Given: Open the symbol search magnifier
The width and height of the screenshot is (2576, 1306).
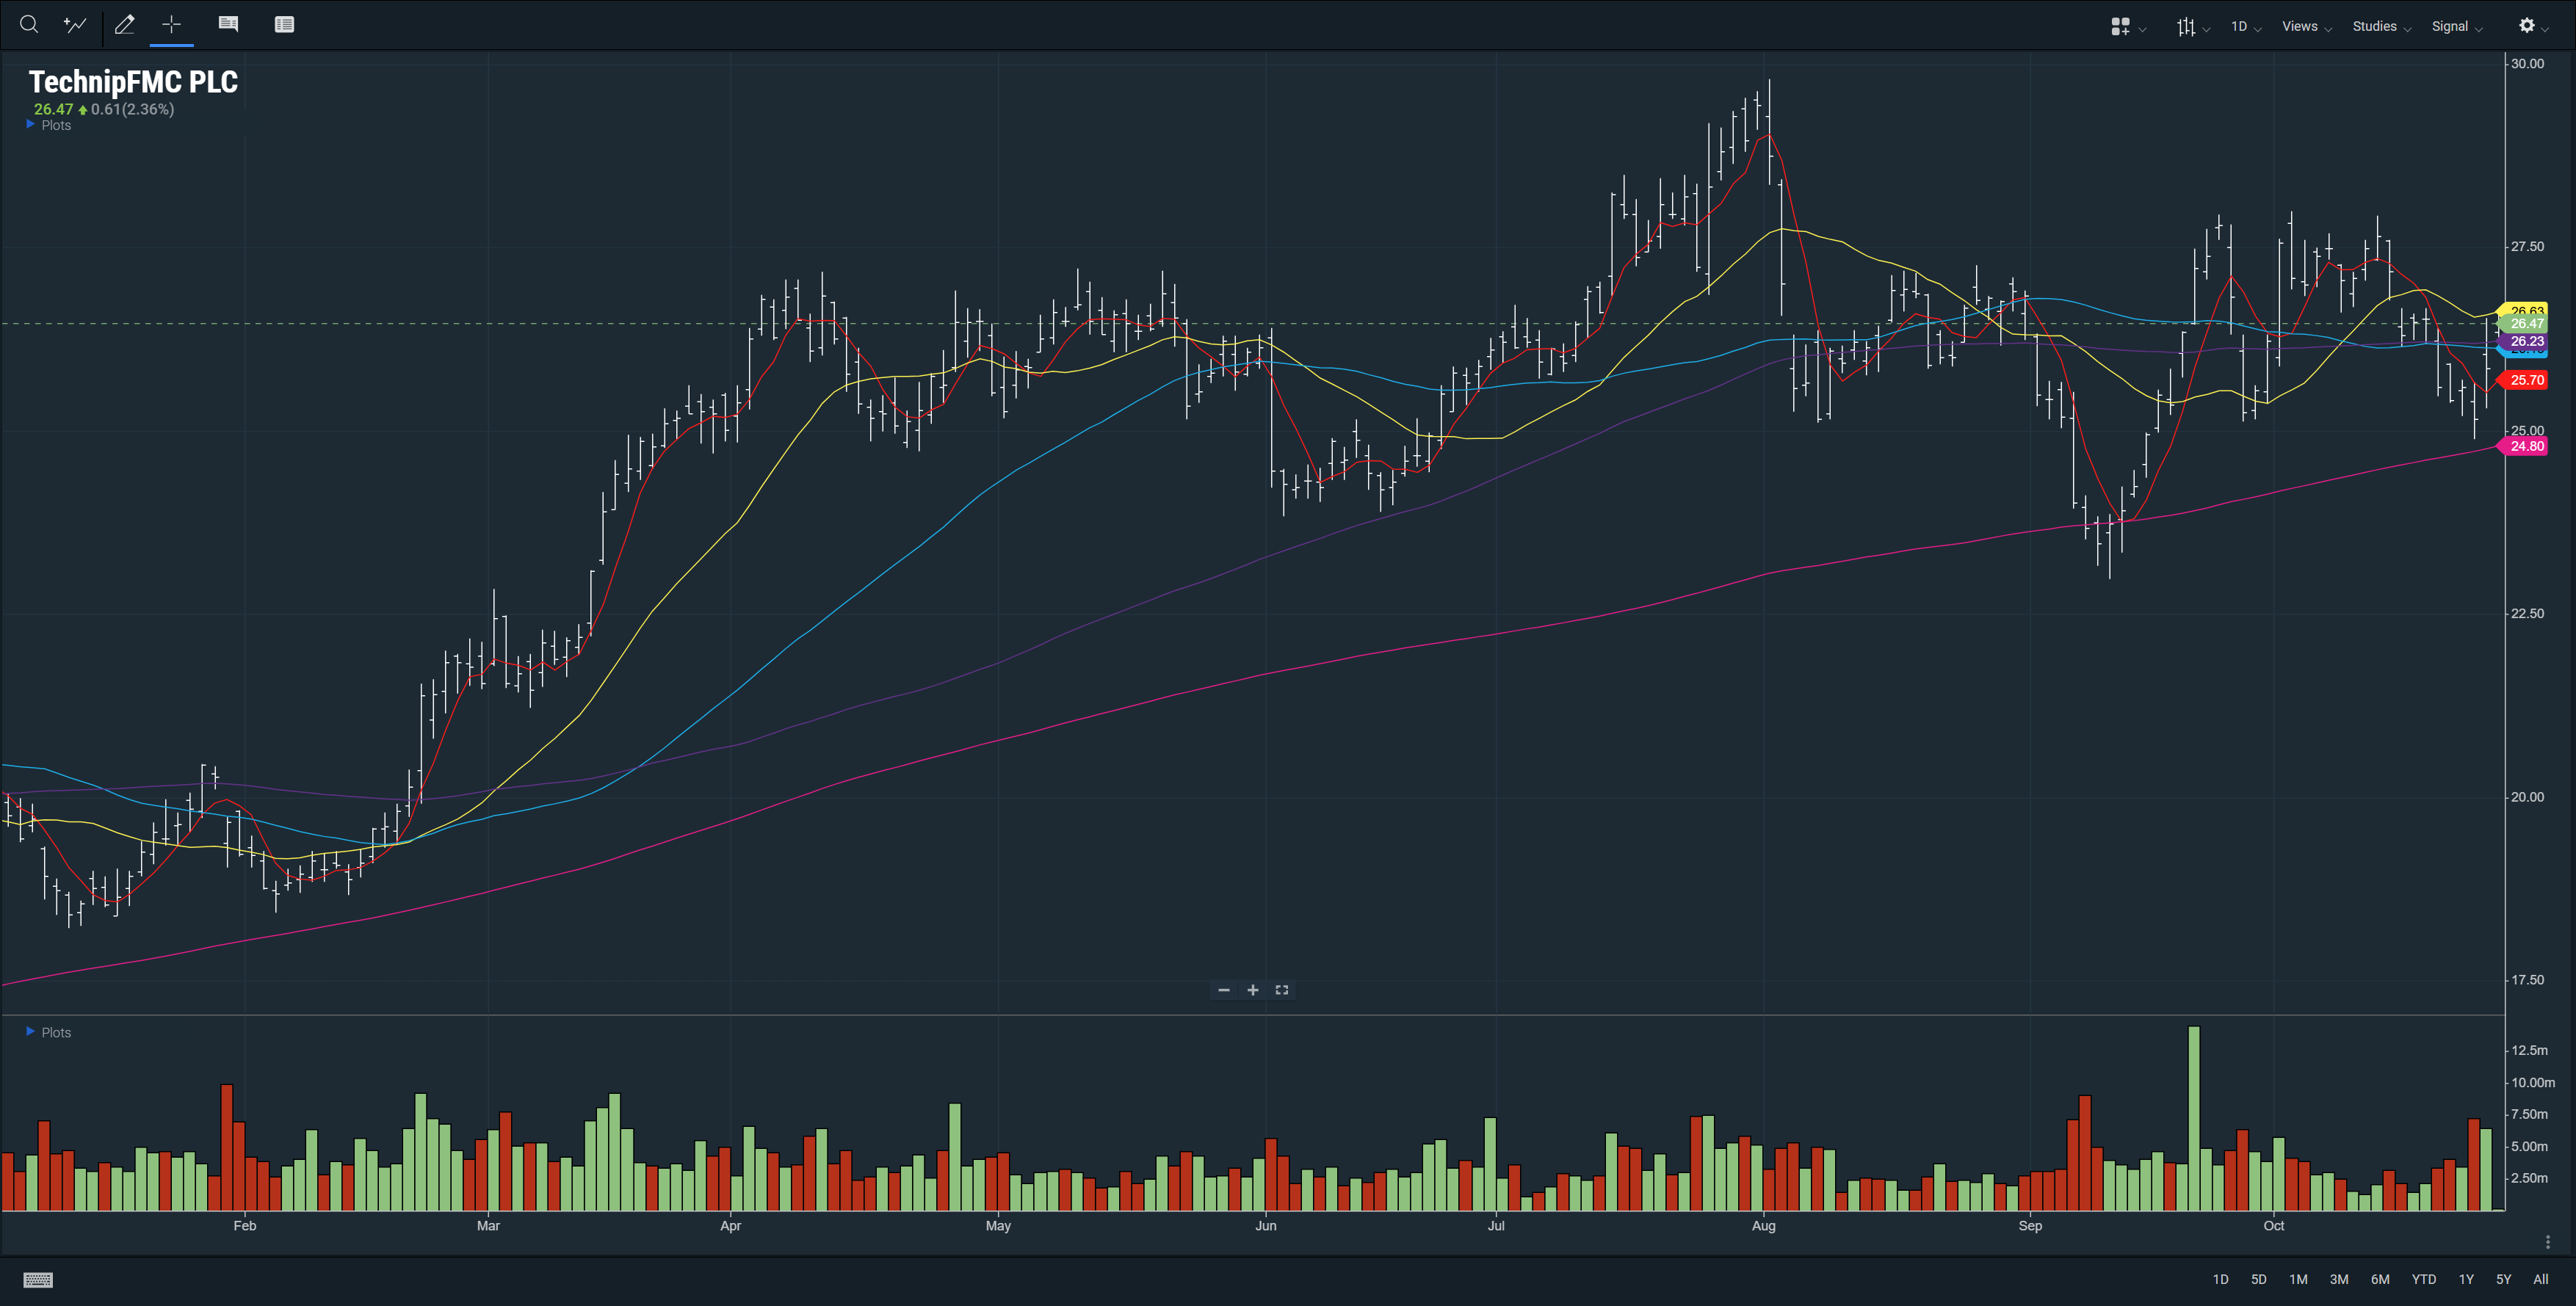Looking at the screenshot, I should pyautogui.click(x=29, y=25).
